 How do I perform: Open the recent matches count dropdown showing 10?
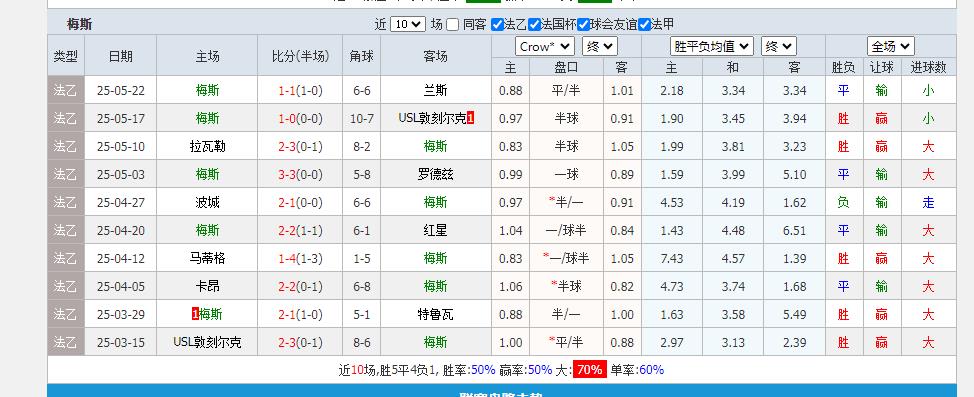pos(408,24)
